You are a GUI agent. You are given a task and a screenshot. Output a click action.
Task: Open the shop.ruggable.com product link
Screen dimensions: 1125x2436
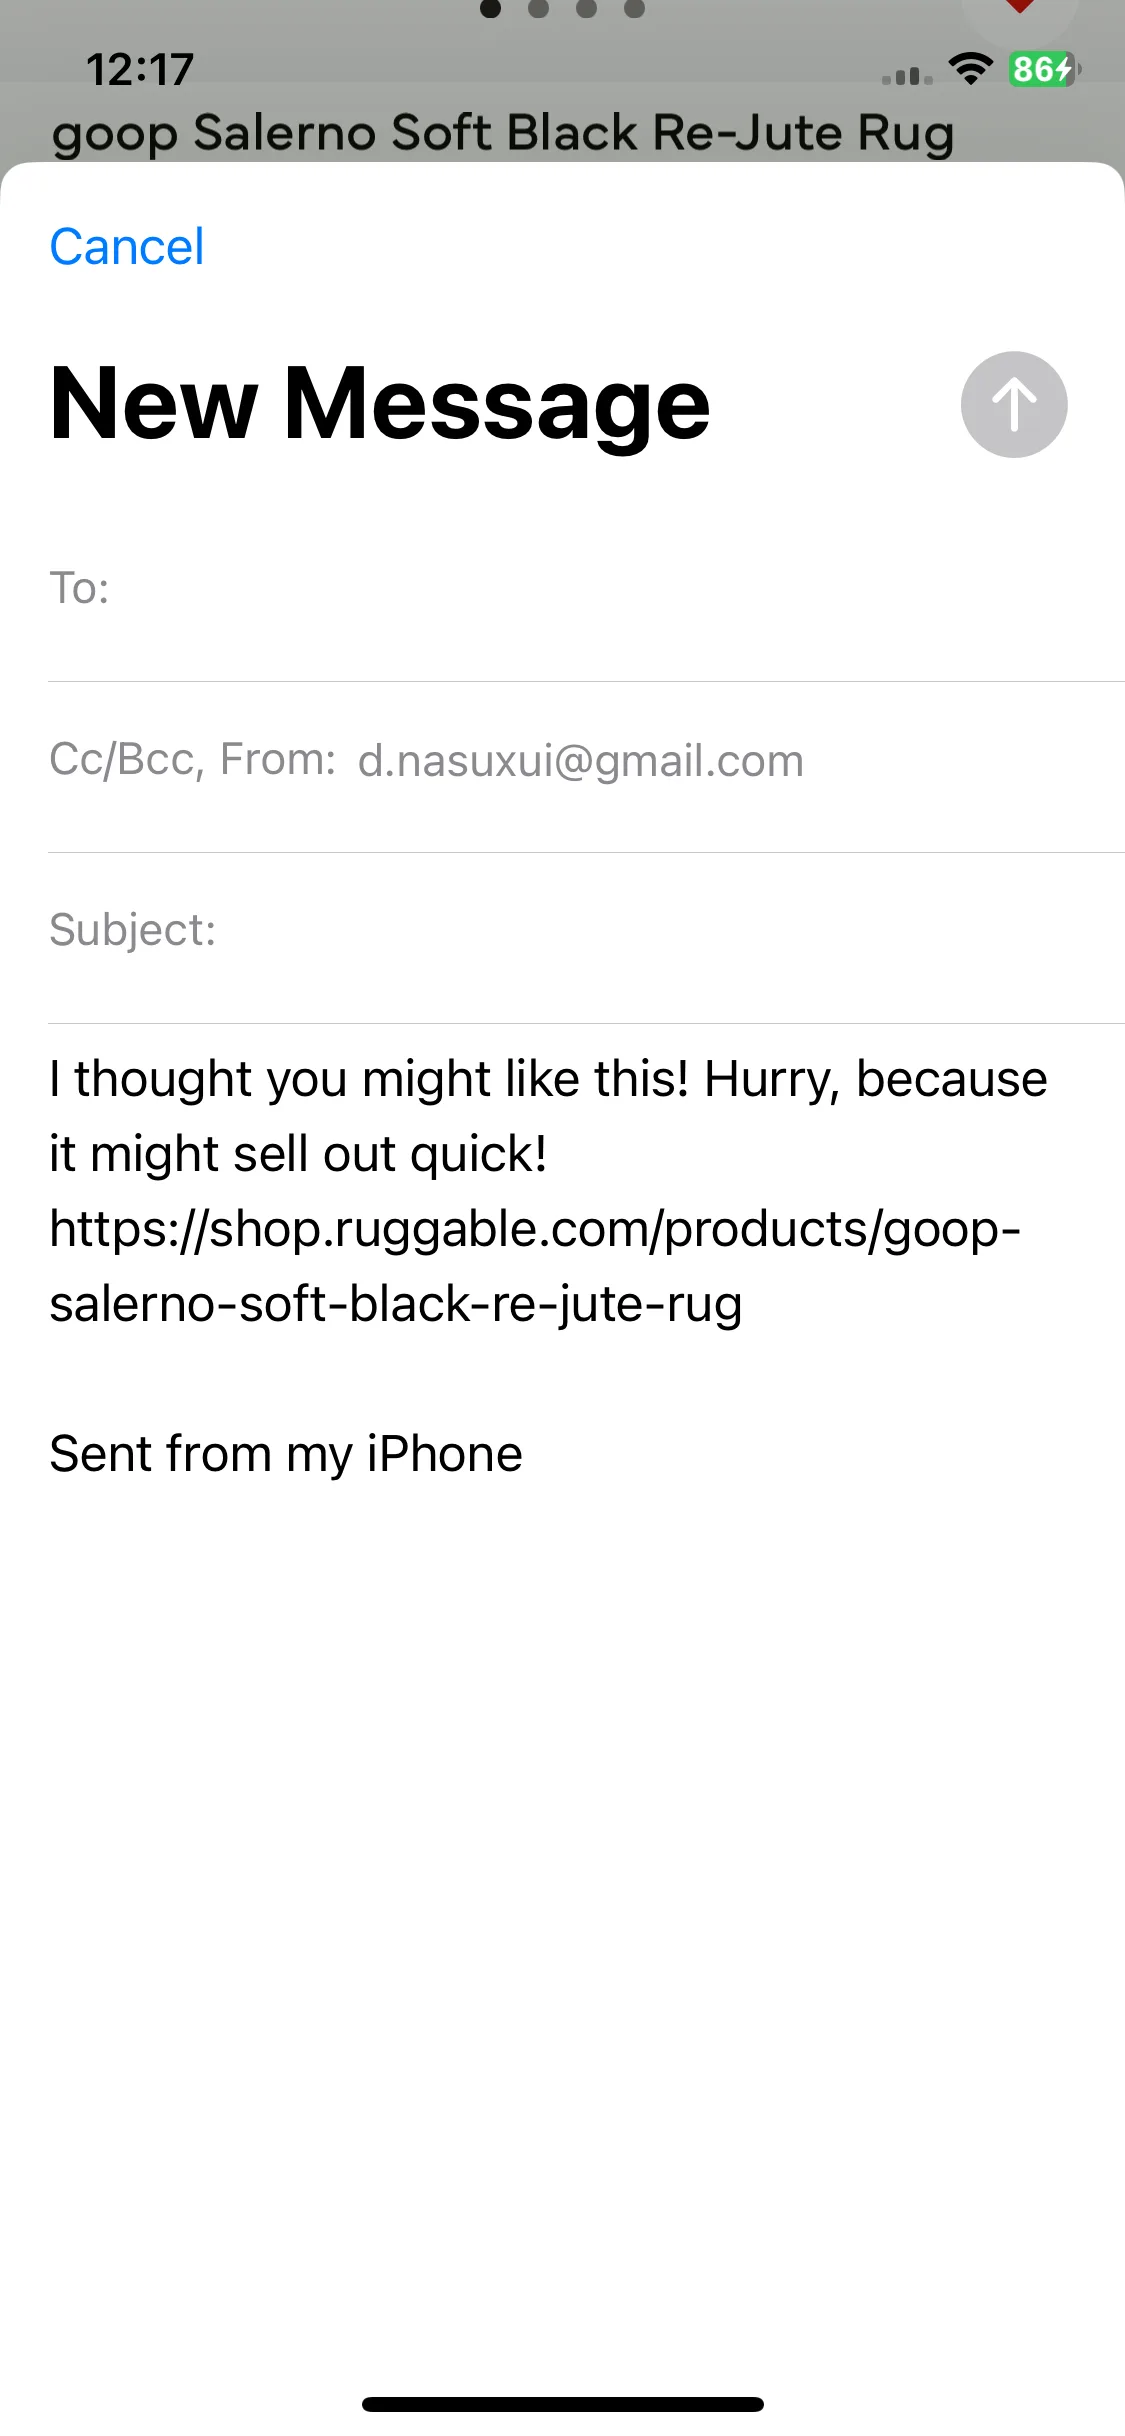(535, 1266)
